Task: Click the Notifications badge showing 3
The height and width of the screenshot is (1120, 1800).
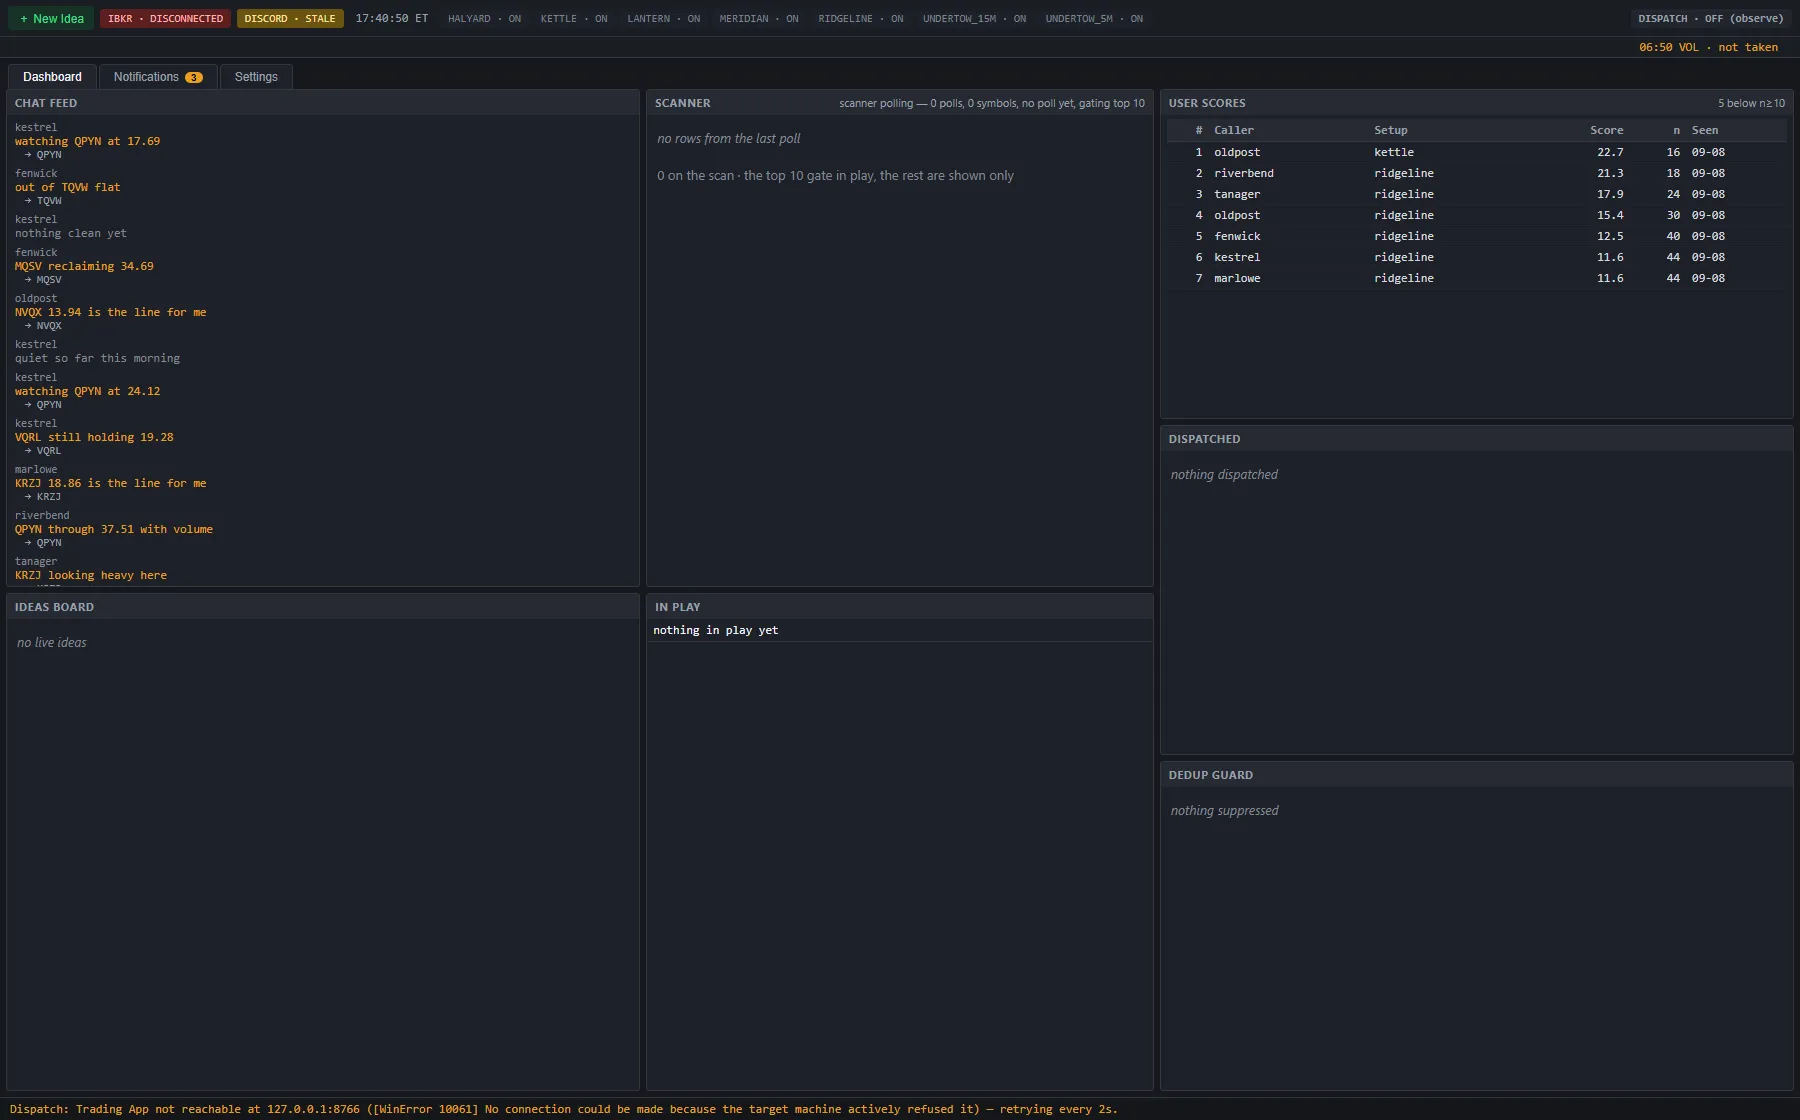Action: pos(194,77)
